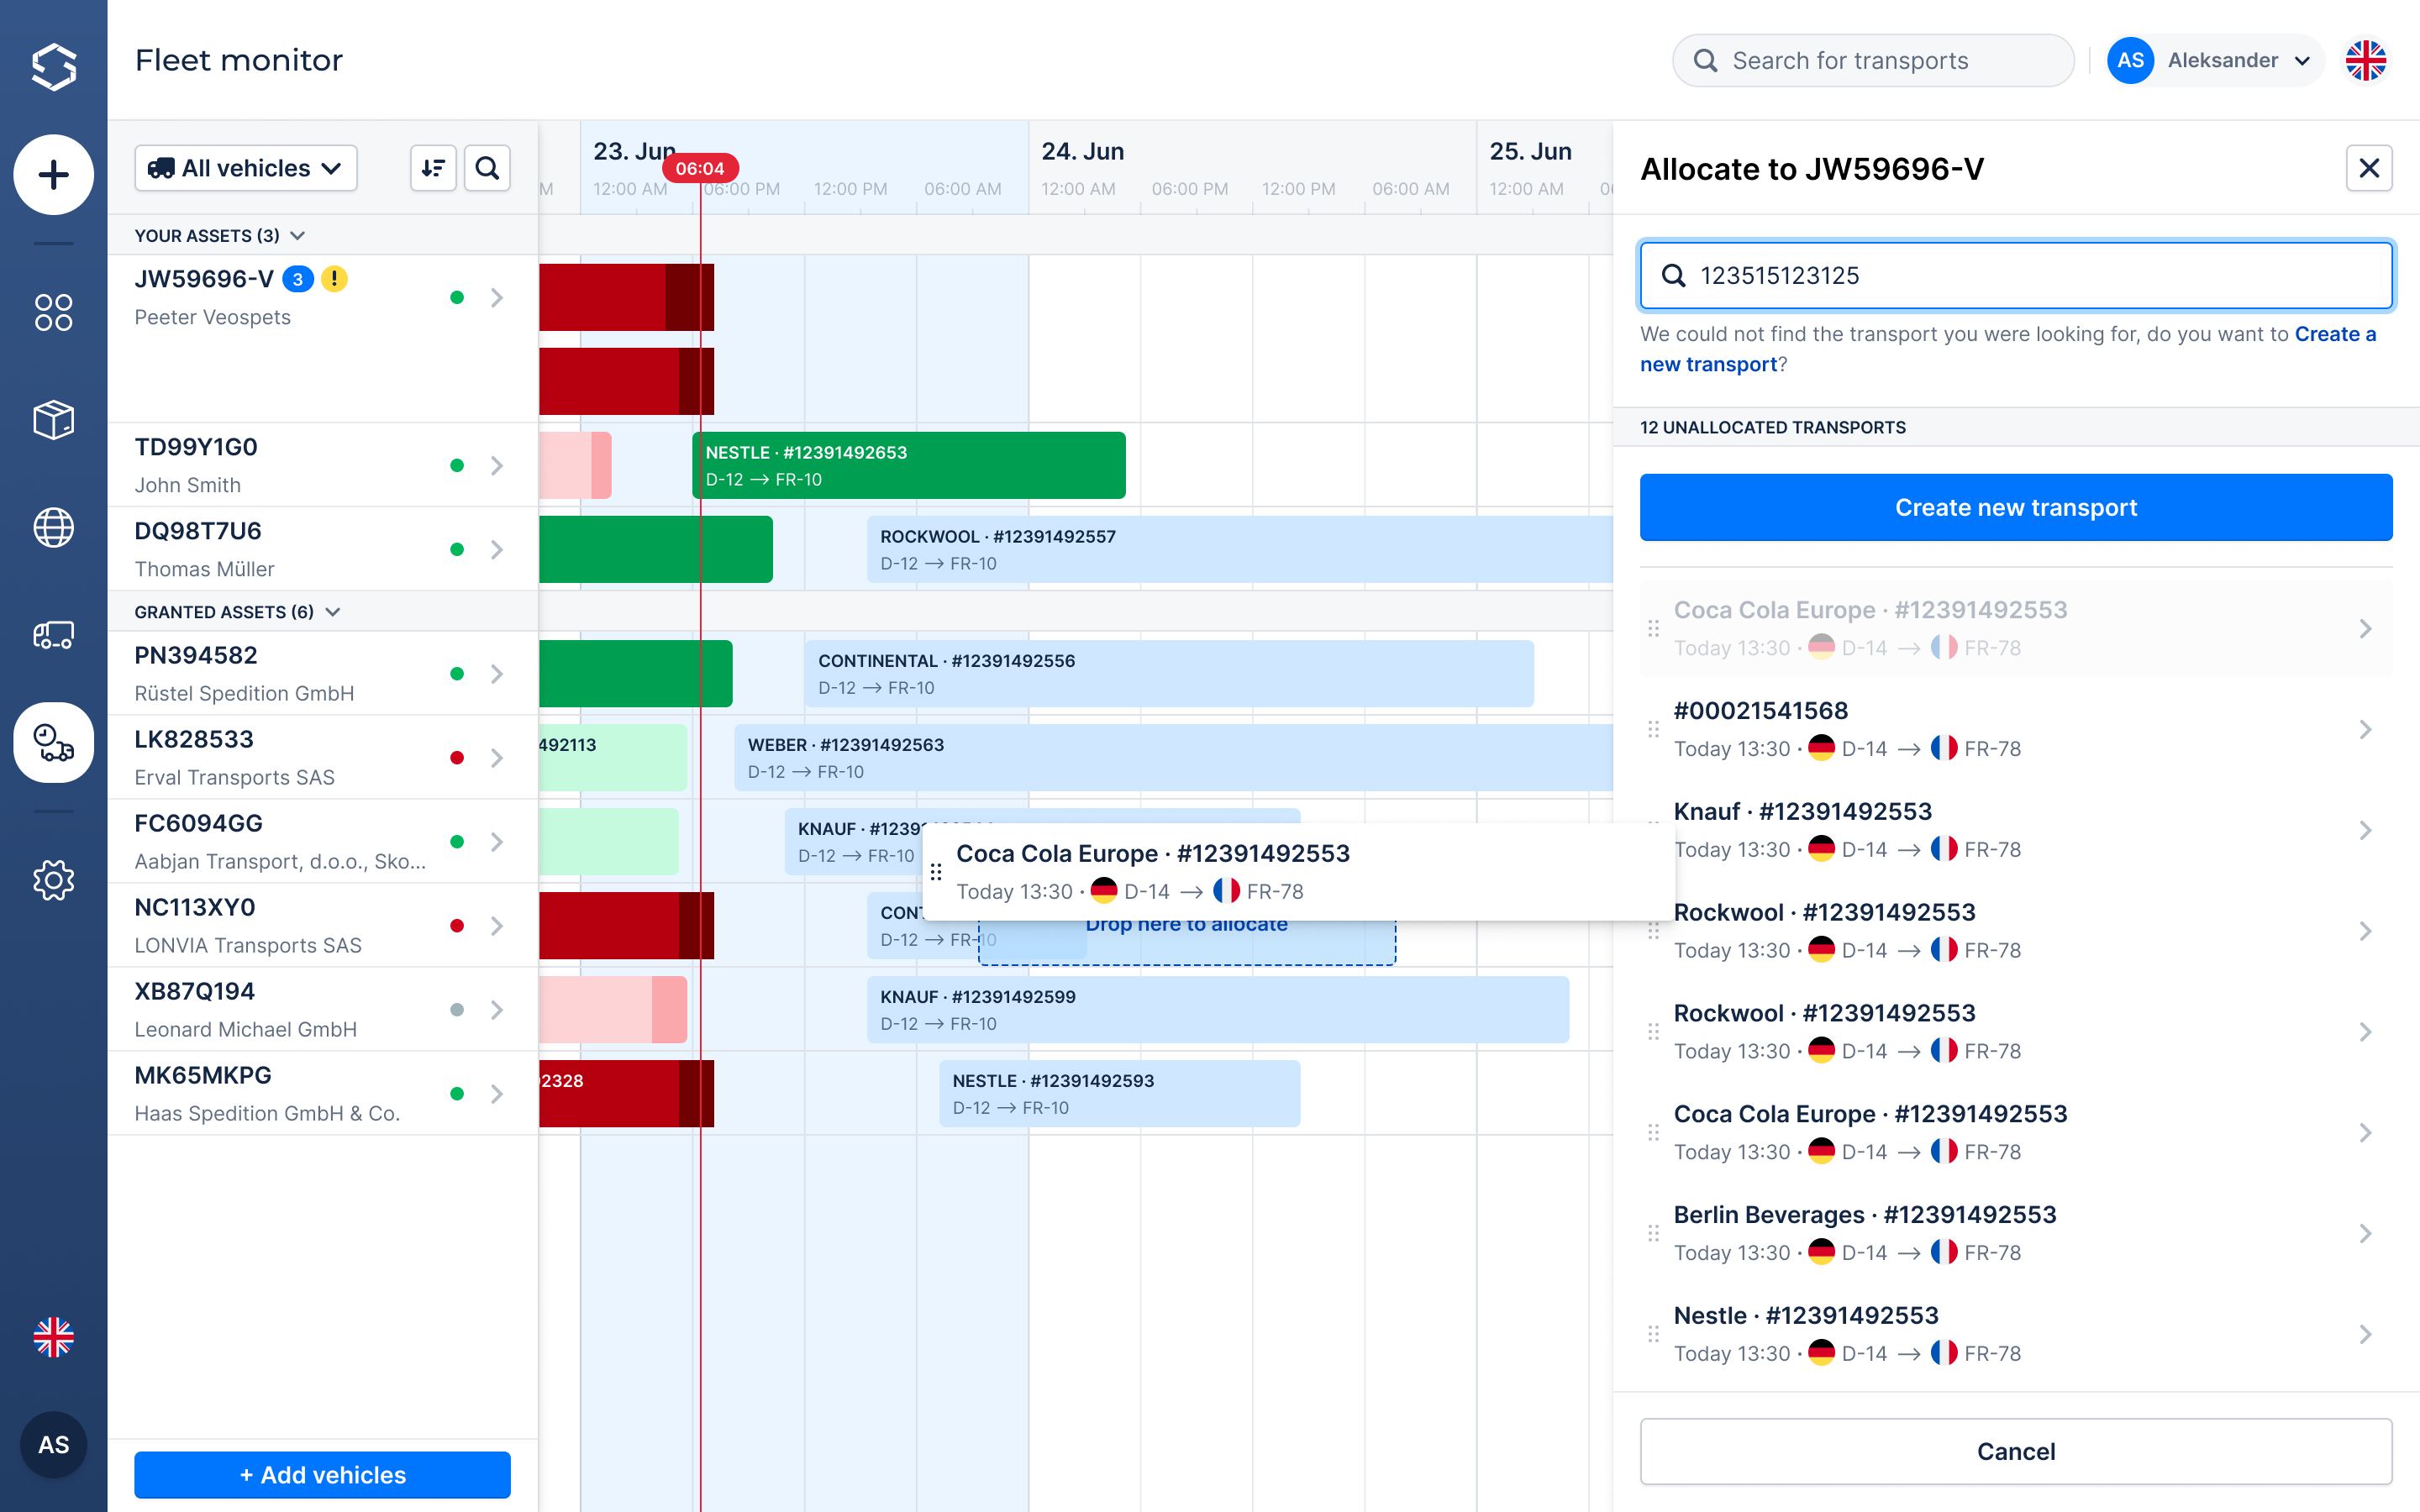Expand details for vehicle TD99Y1G0
2420x1512 pixels.
coord(497,465)
